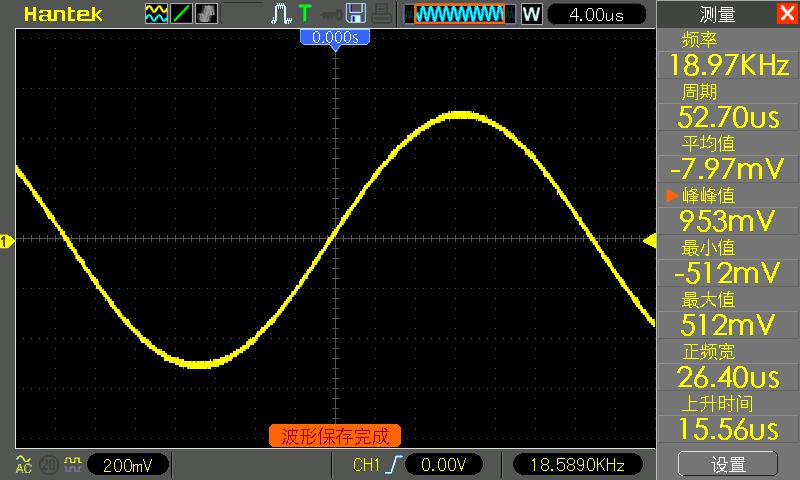Select the 正频宽 26.40us measurement
The height and width of the screenshot is (480, 800).
pyautogui.click(x=728, y=367)
